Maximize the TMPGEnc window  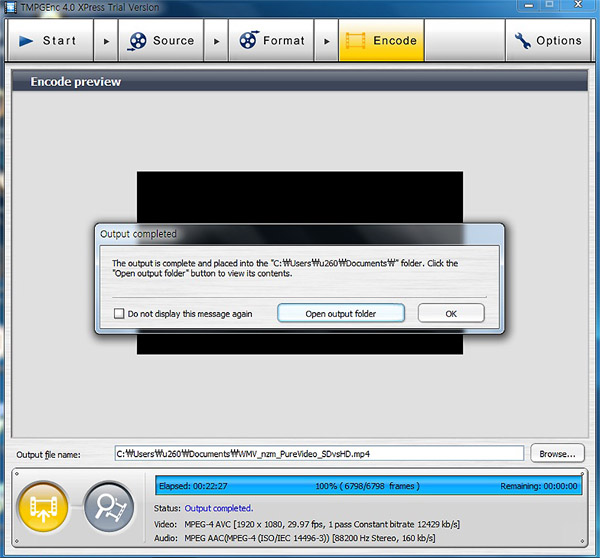click(x=549, y=5)
